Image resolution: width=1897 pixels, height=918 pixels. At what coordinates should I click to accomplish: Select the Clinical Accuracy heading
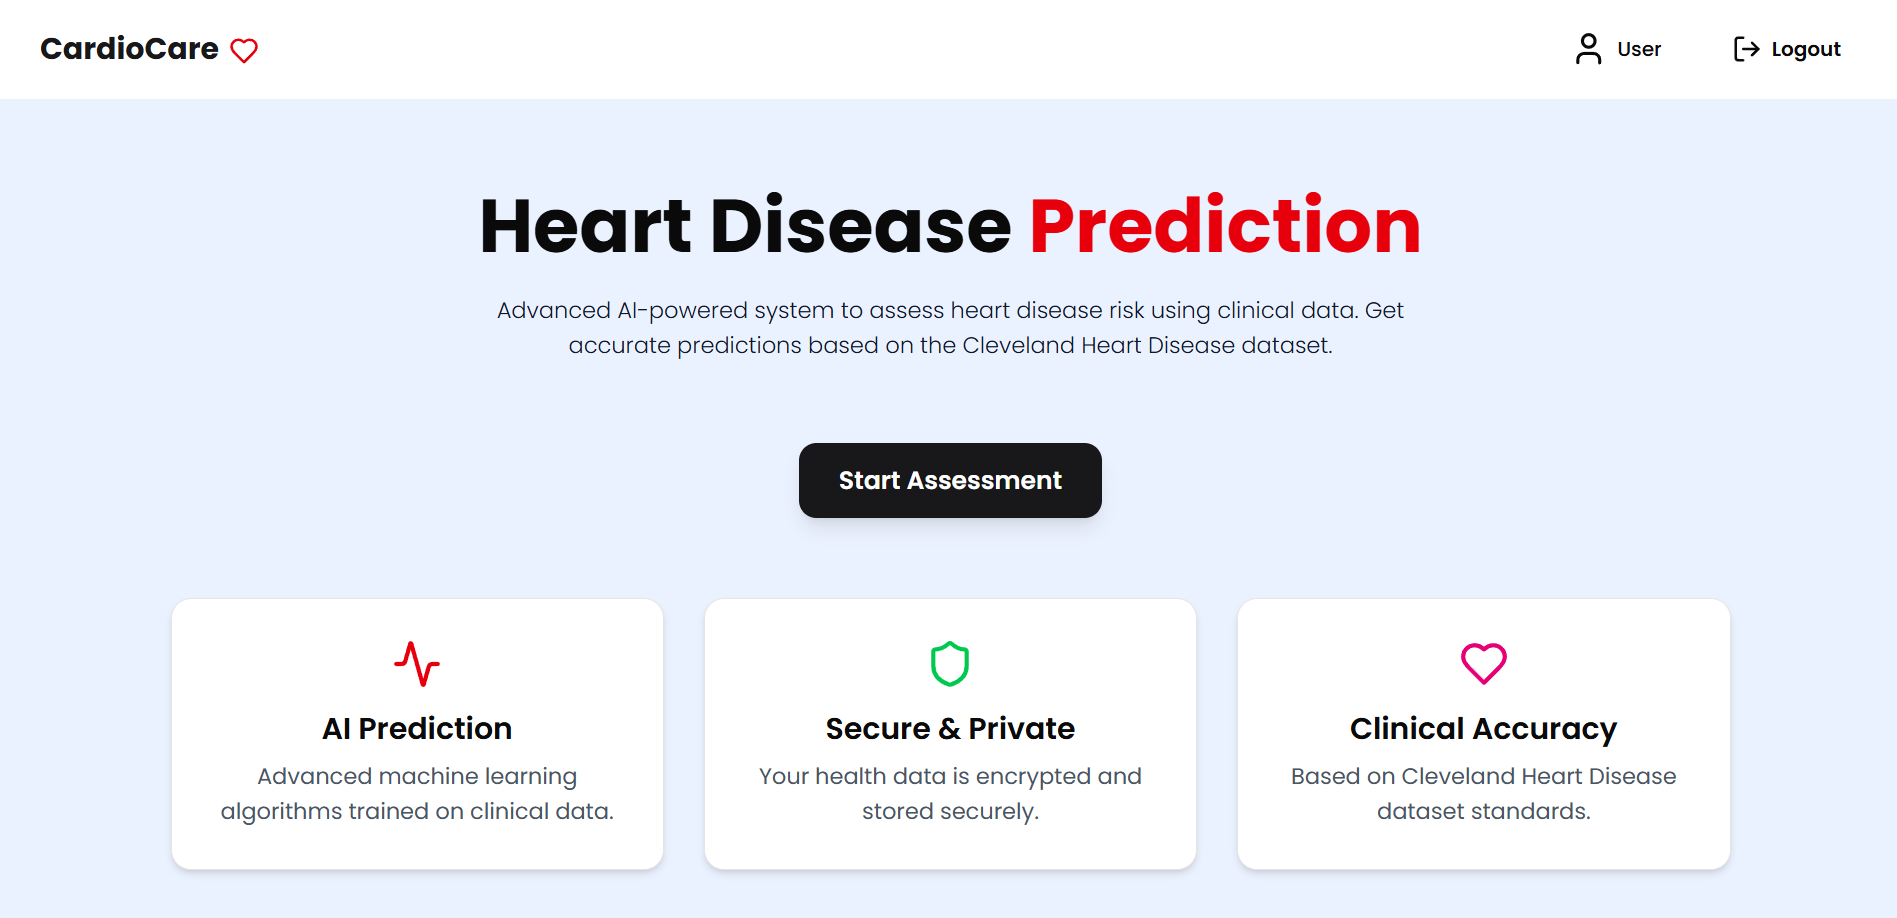point(1483,728)
